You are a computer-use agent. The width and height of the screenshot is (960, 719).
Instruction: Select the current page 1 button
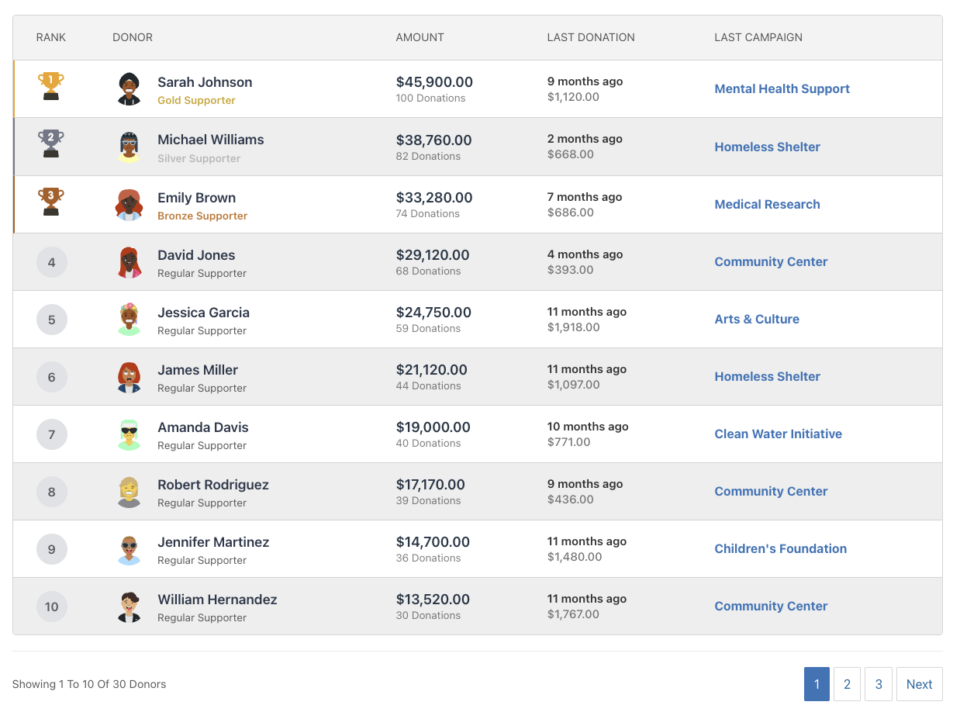pos(816,684)
